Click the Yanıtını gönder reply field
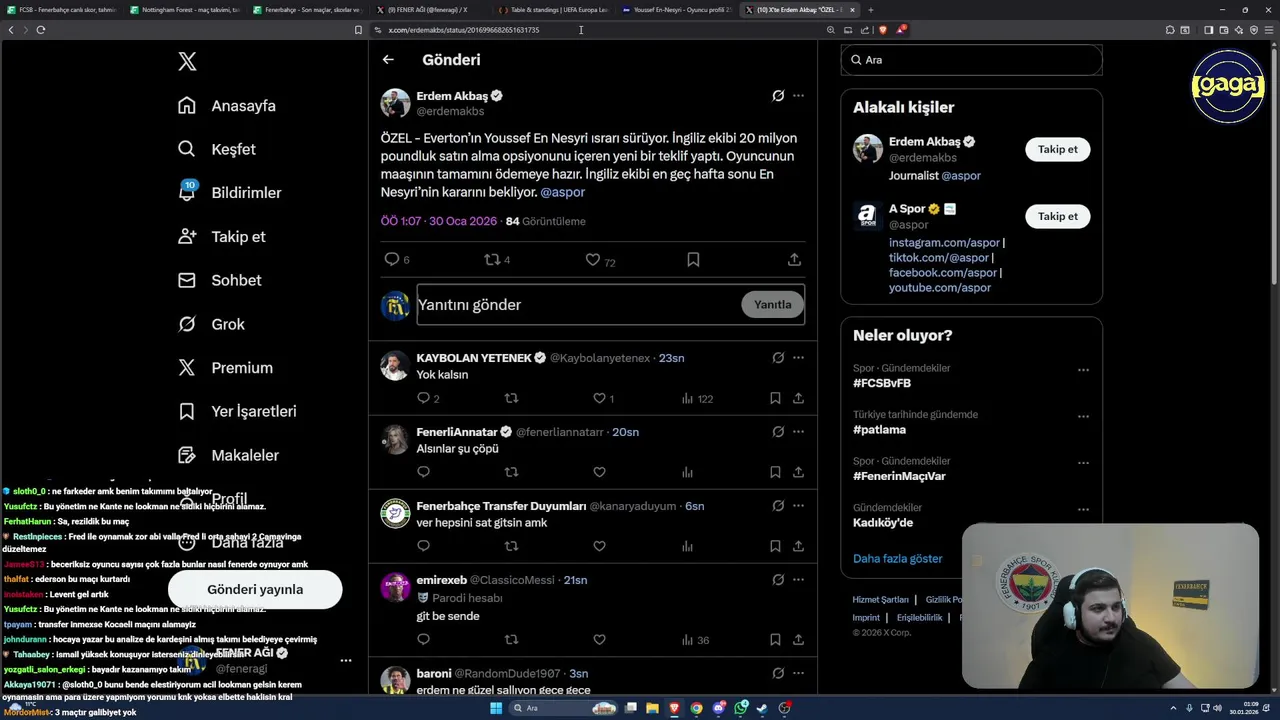1280x720 pixels. click(x=577, y=305)
